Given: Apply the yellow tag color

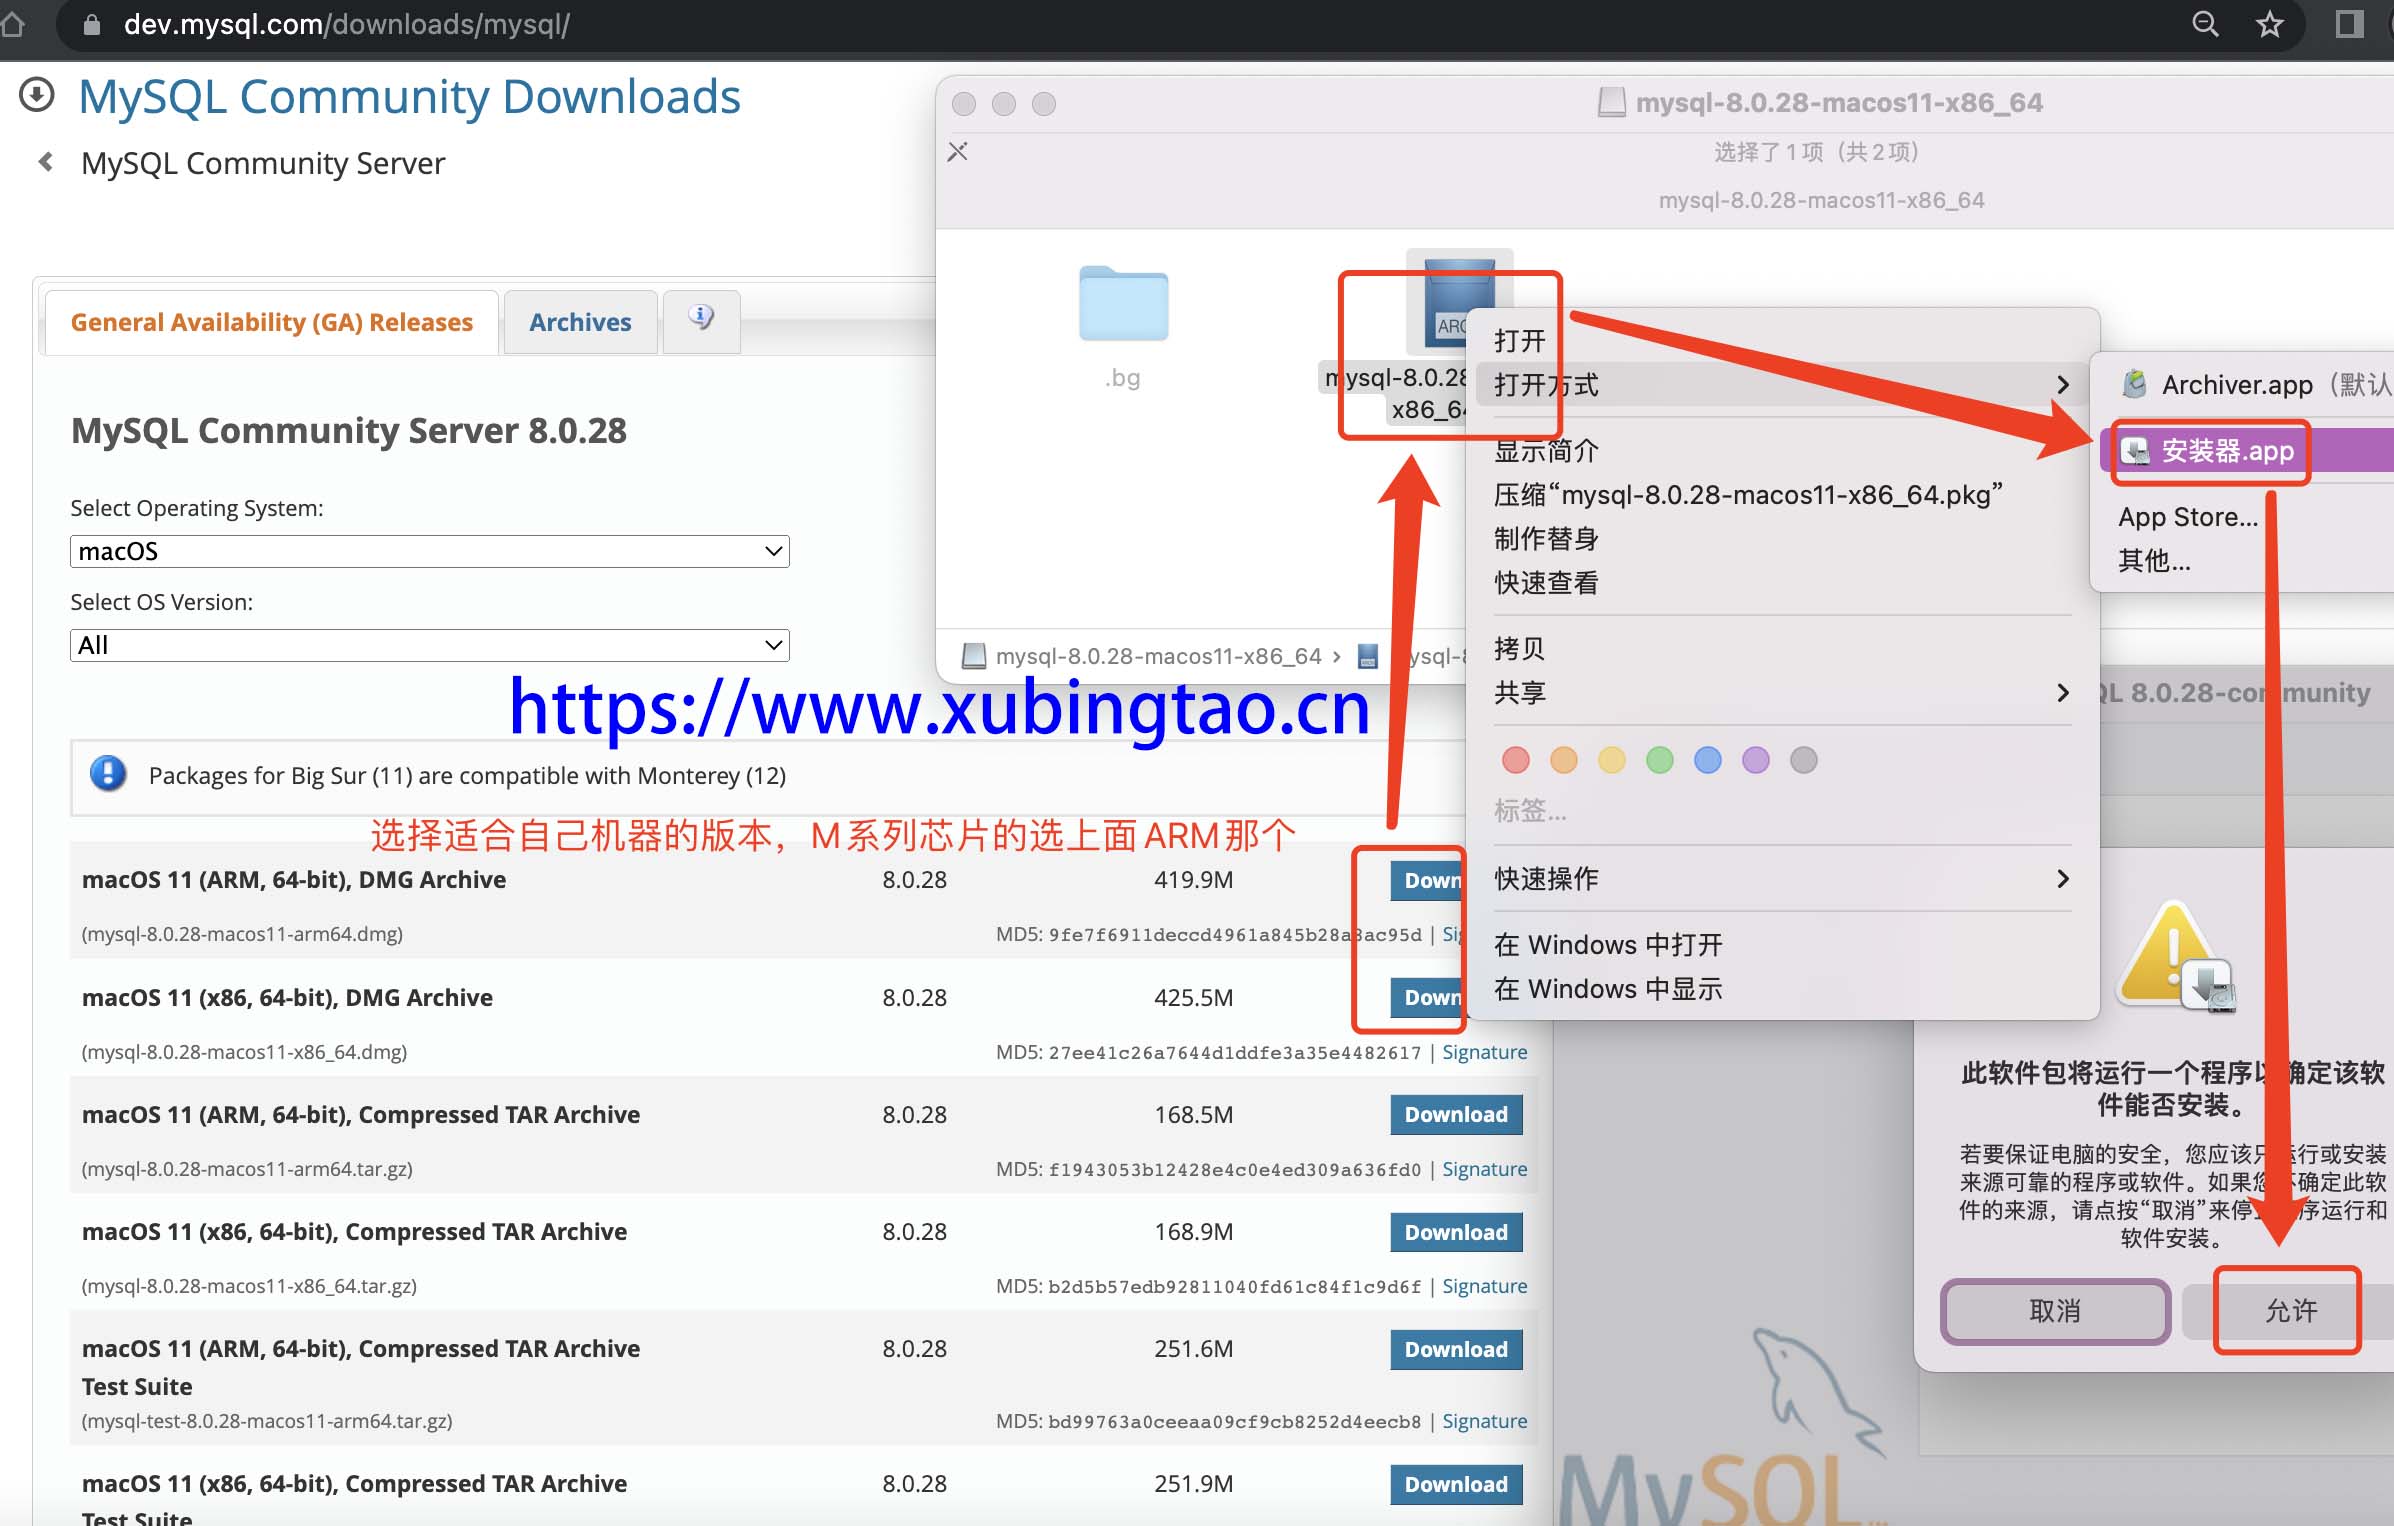Looking at the screenshot, I should pos(1612,760).
